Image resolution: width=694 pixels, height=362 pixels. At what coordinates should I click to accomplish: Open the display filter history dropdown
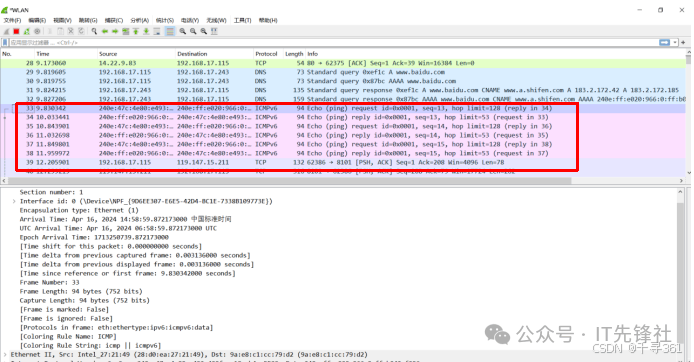[x=675, y=42]
